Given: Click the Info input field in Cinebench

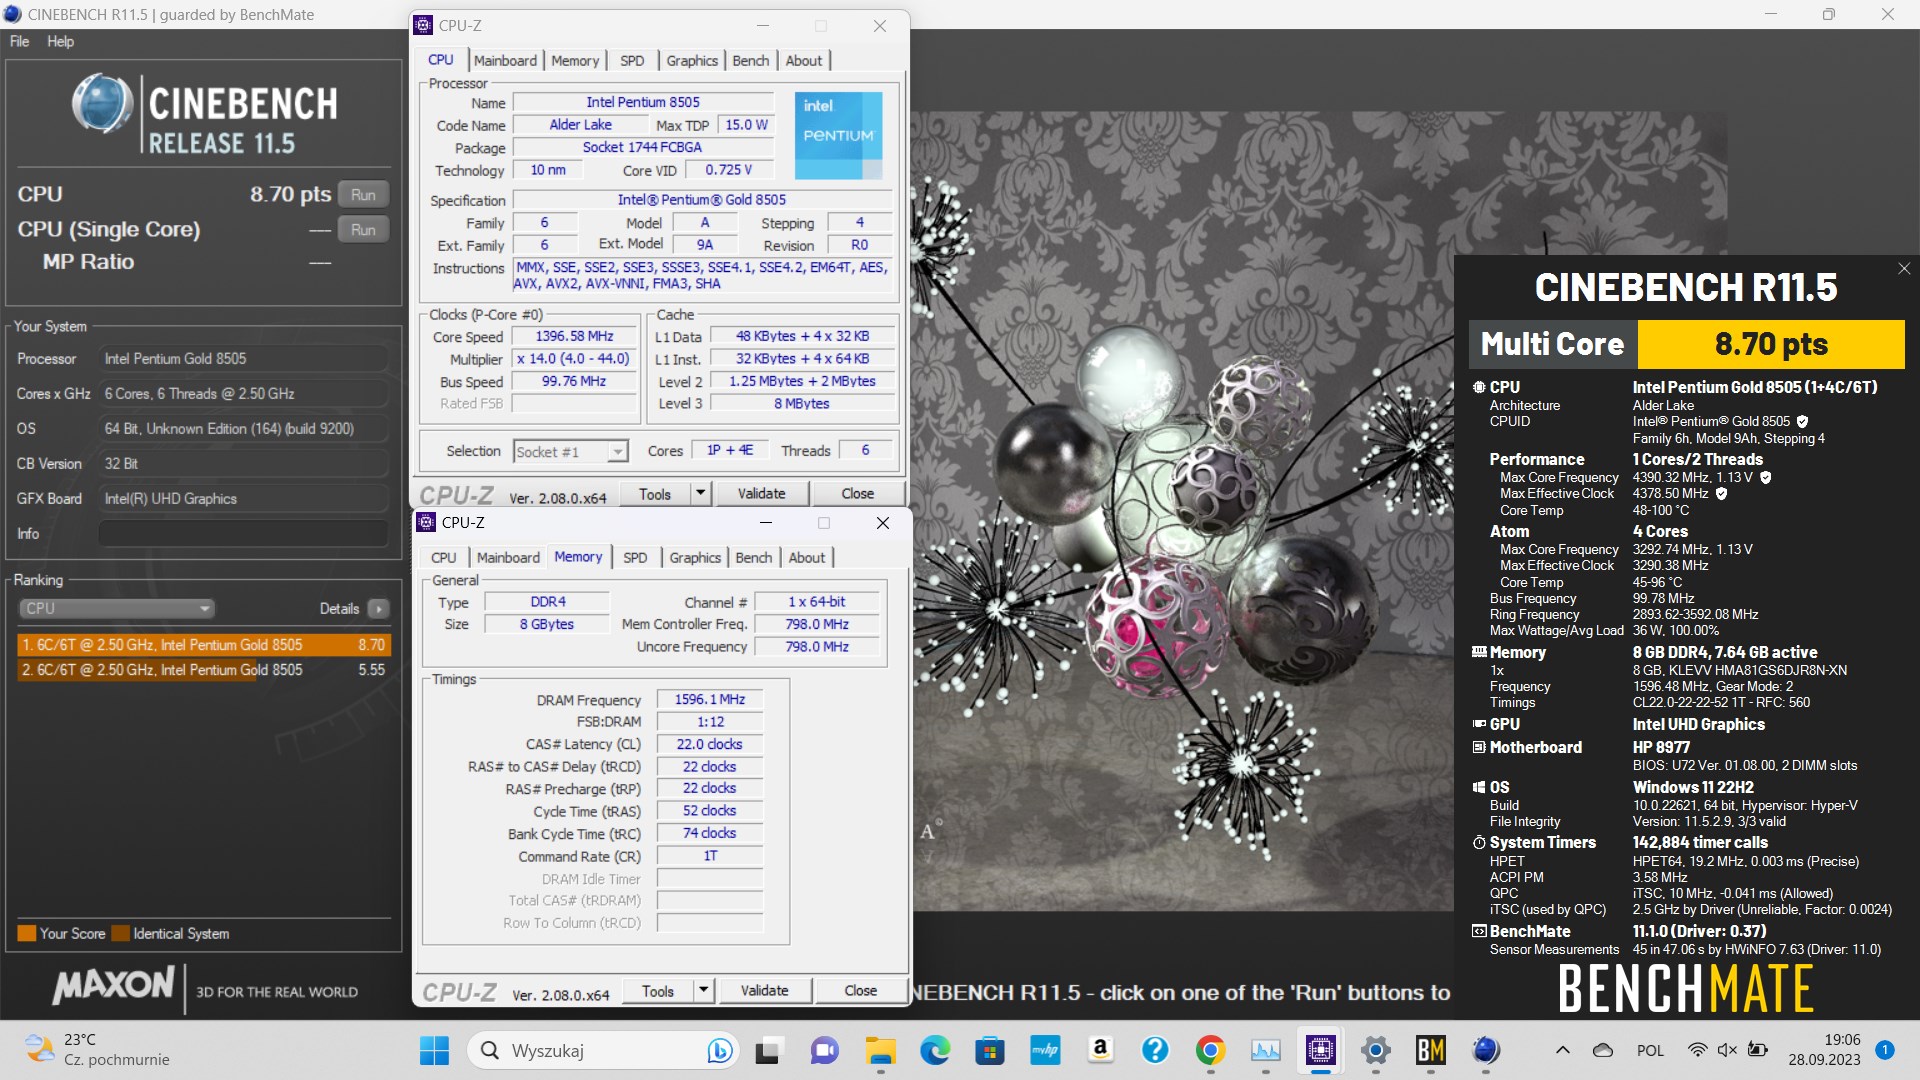Looking at the screenshot, I should (x=243, y=534).
